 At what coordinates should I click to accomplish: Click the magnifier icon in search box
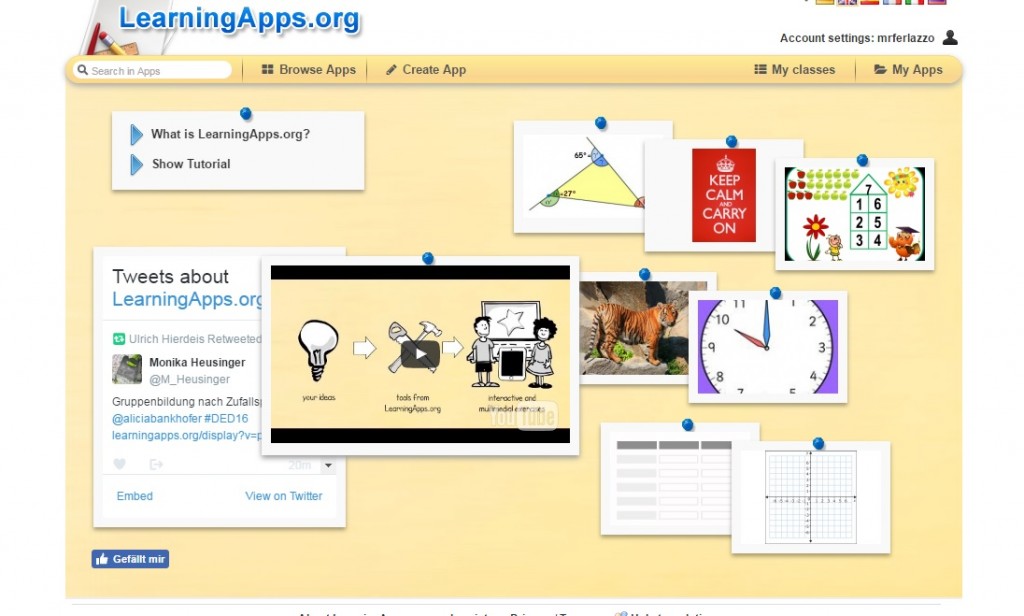83,70
